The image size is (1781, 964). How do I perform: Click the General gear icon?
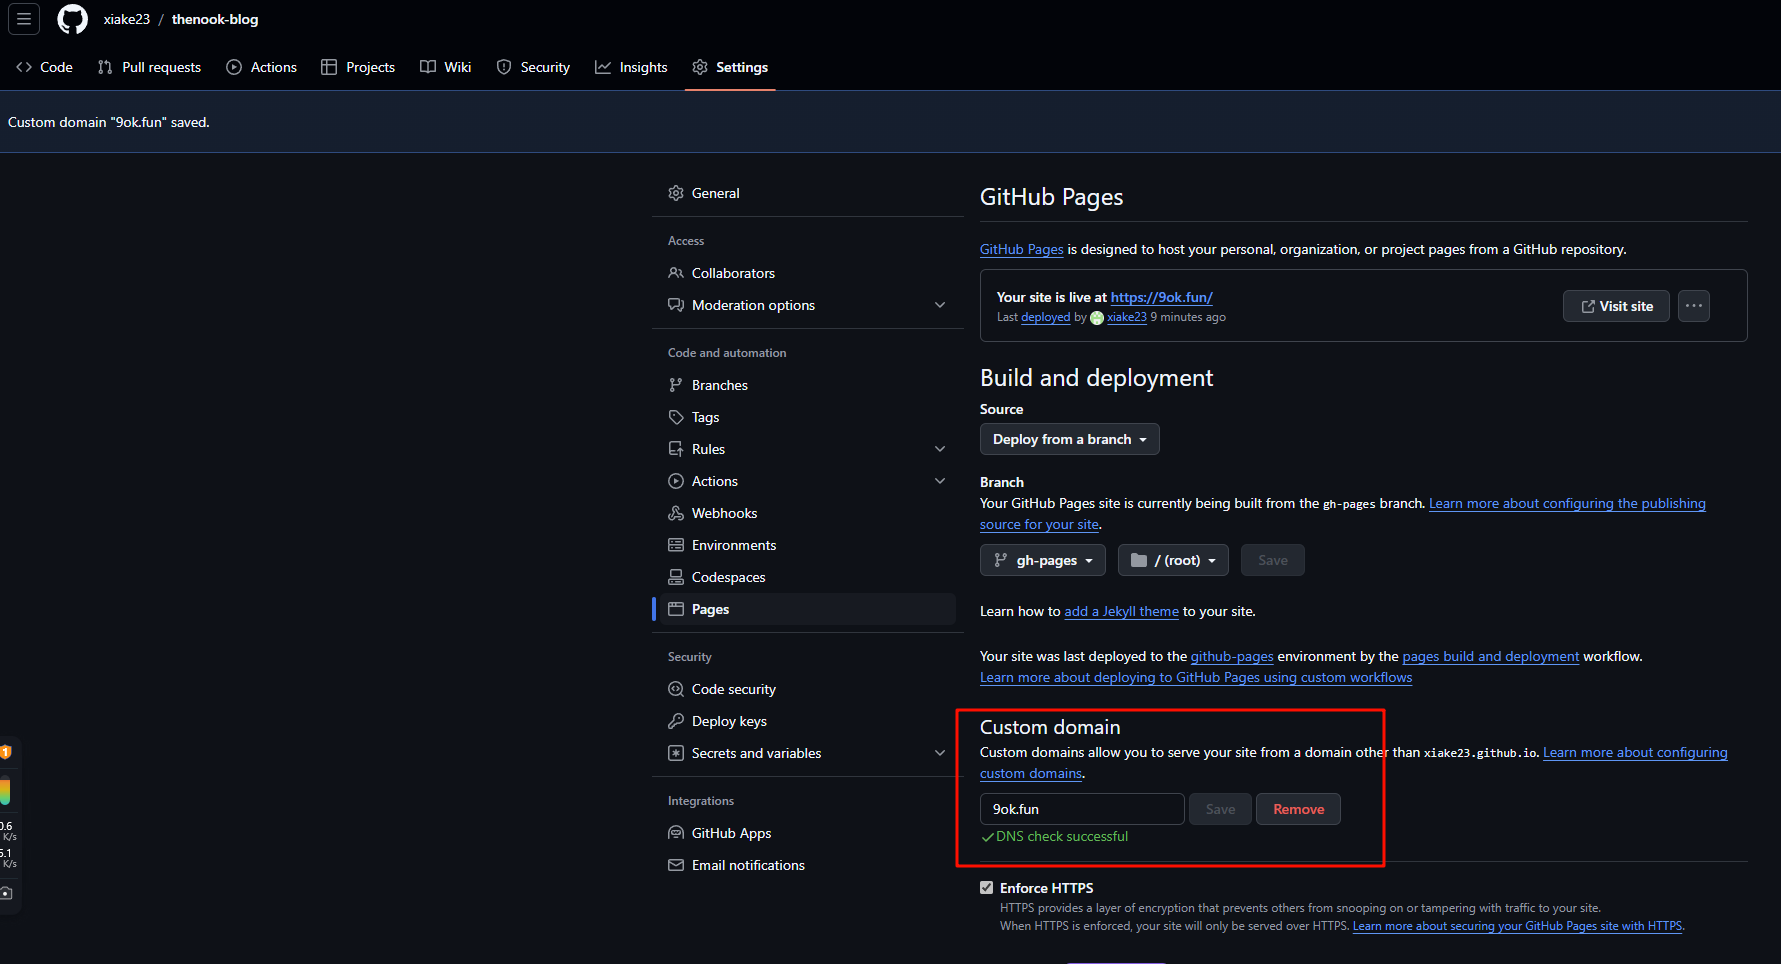pyautogui.click(x=676, y=193)
